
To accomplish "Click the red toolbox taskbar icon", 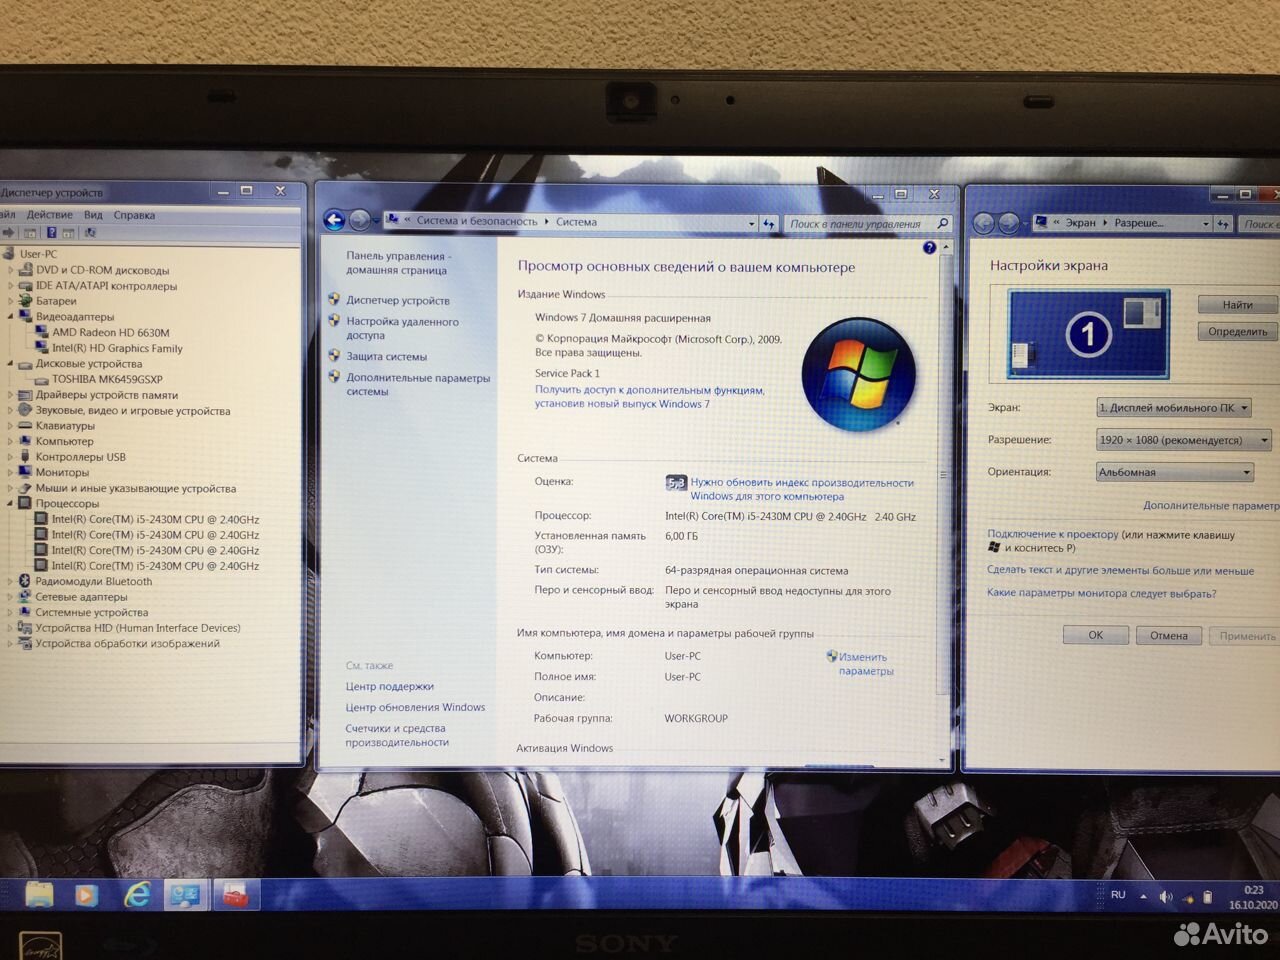I will coord(236,895).
